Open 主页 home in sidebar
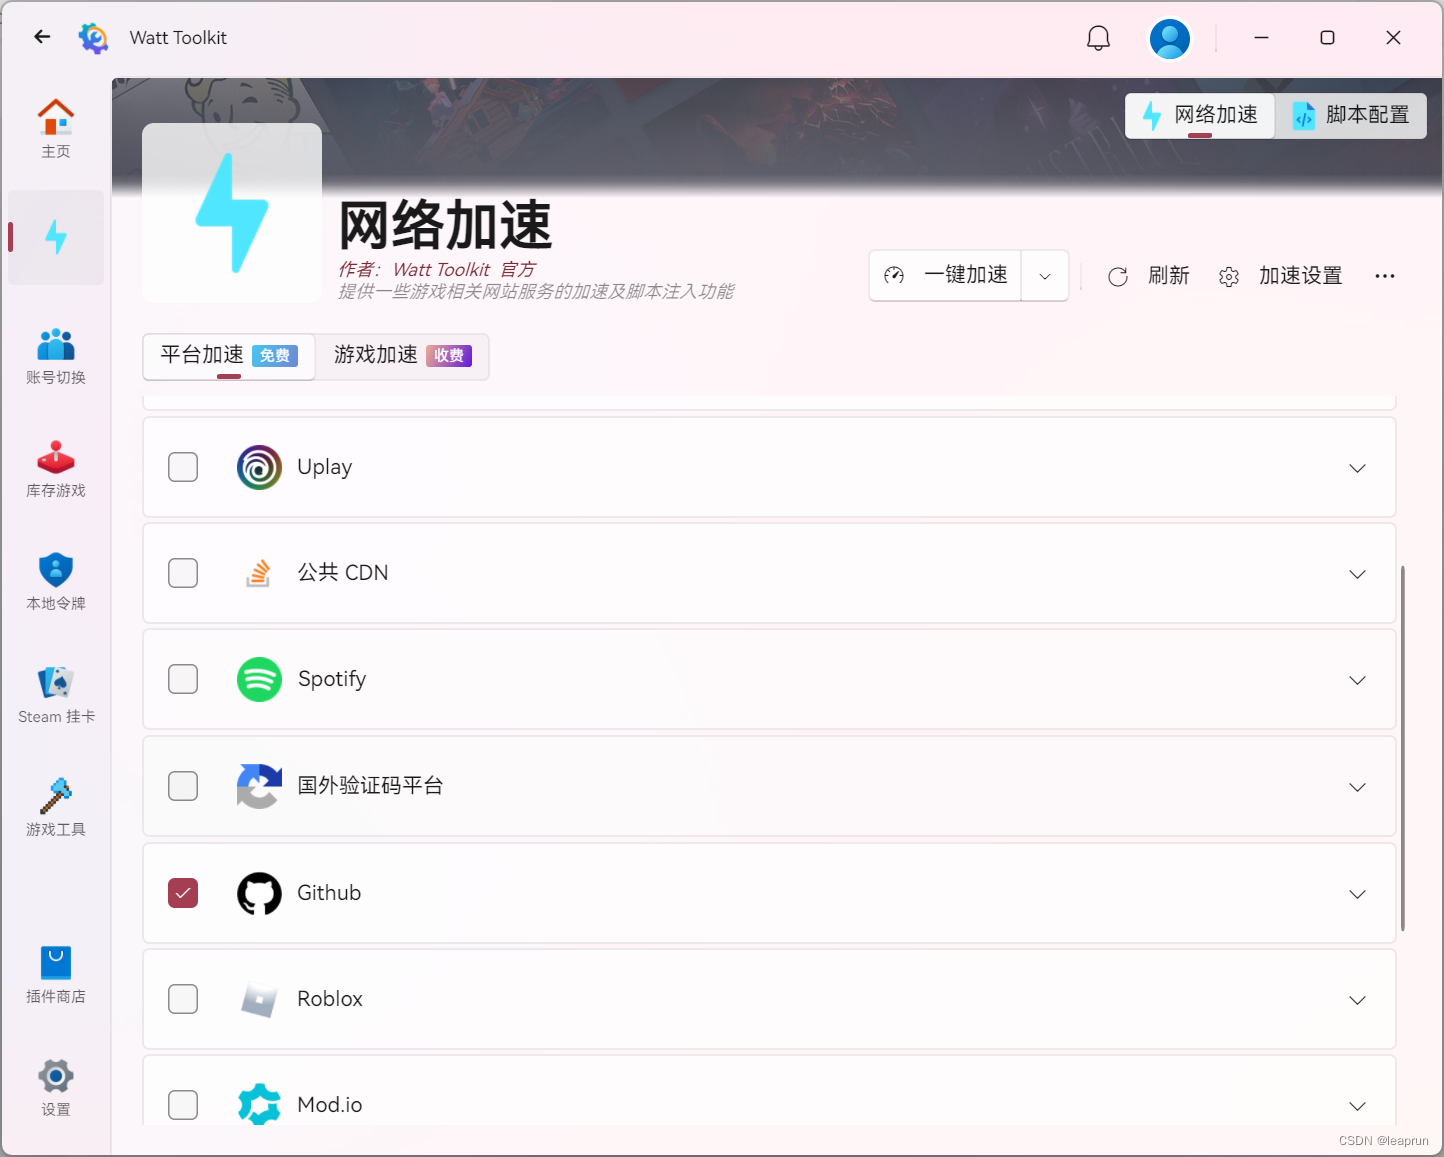 pos(56,129)
